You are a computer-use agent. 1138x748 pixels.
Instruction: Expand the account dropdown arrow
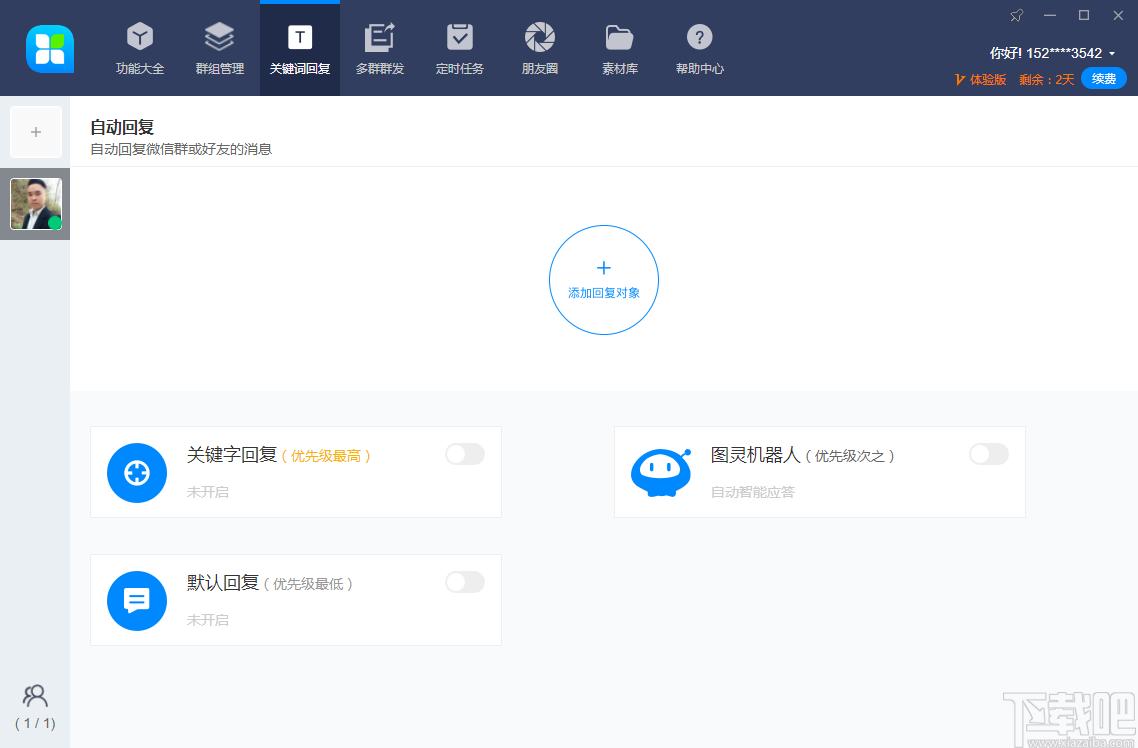(1112, 54)
